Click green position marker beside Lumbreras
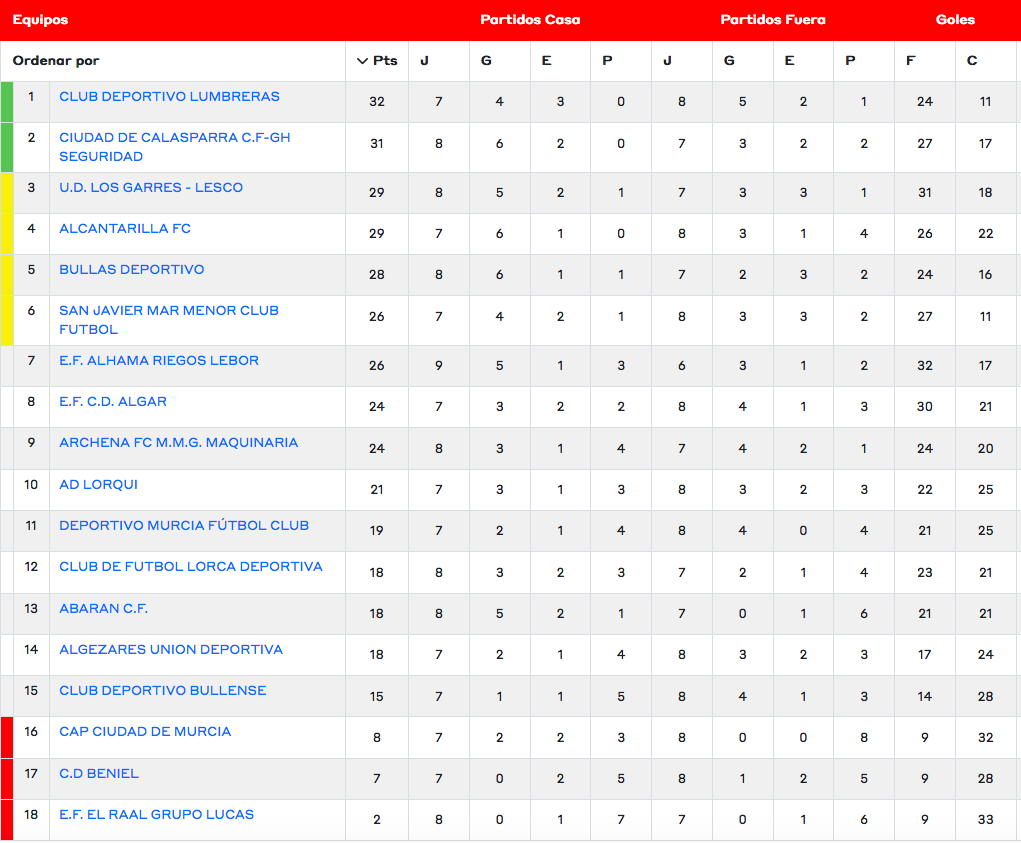The image size is (1021, 843). click(x=7, y=102)
